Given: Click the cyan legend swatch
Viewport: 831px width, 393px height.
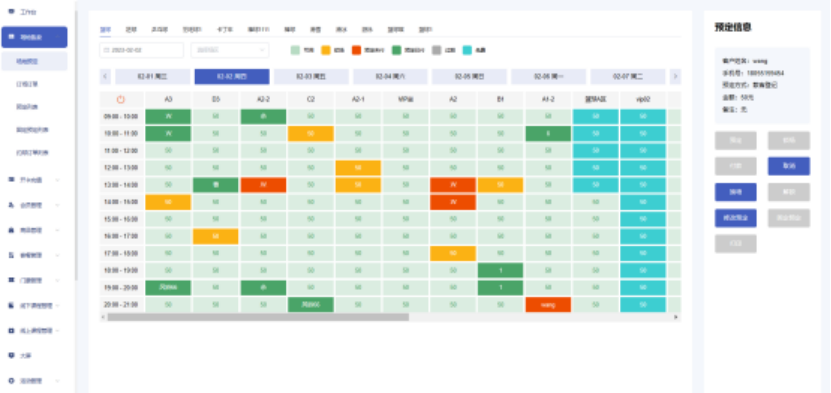Looking at the screenshot, I should [x=467, y=50].
